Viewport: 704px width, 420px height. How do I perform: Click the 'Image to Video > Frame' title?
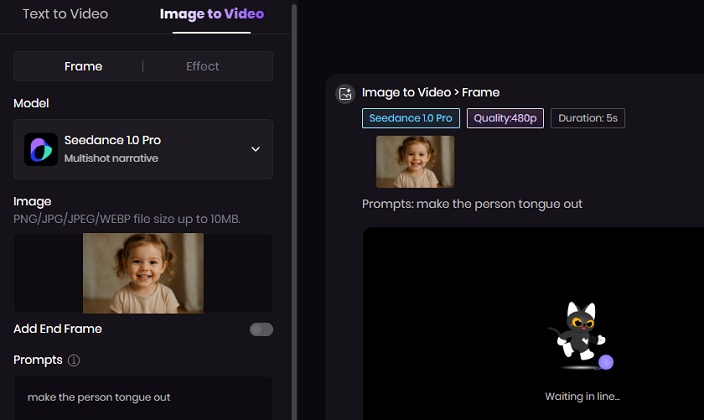[431, 93]
